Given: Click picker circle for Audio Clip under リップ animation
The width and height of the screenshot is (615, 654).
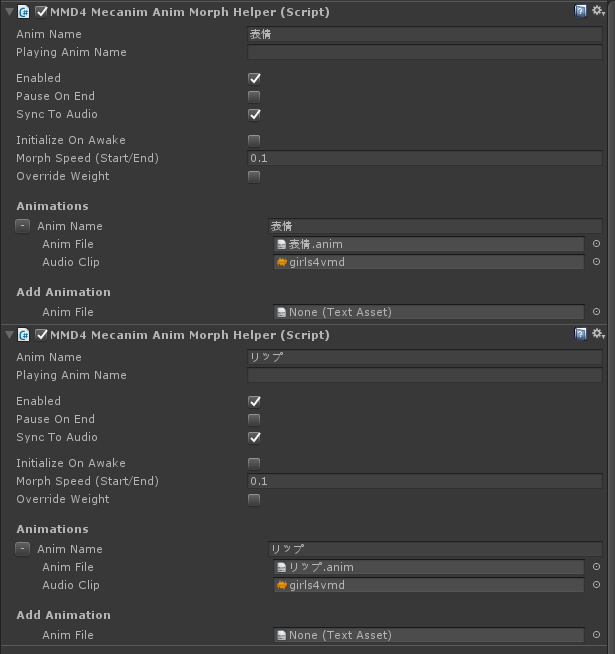Looking at the screenshot, I should pyautogui.click(x=597, y=585).
